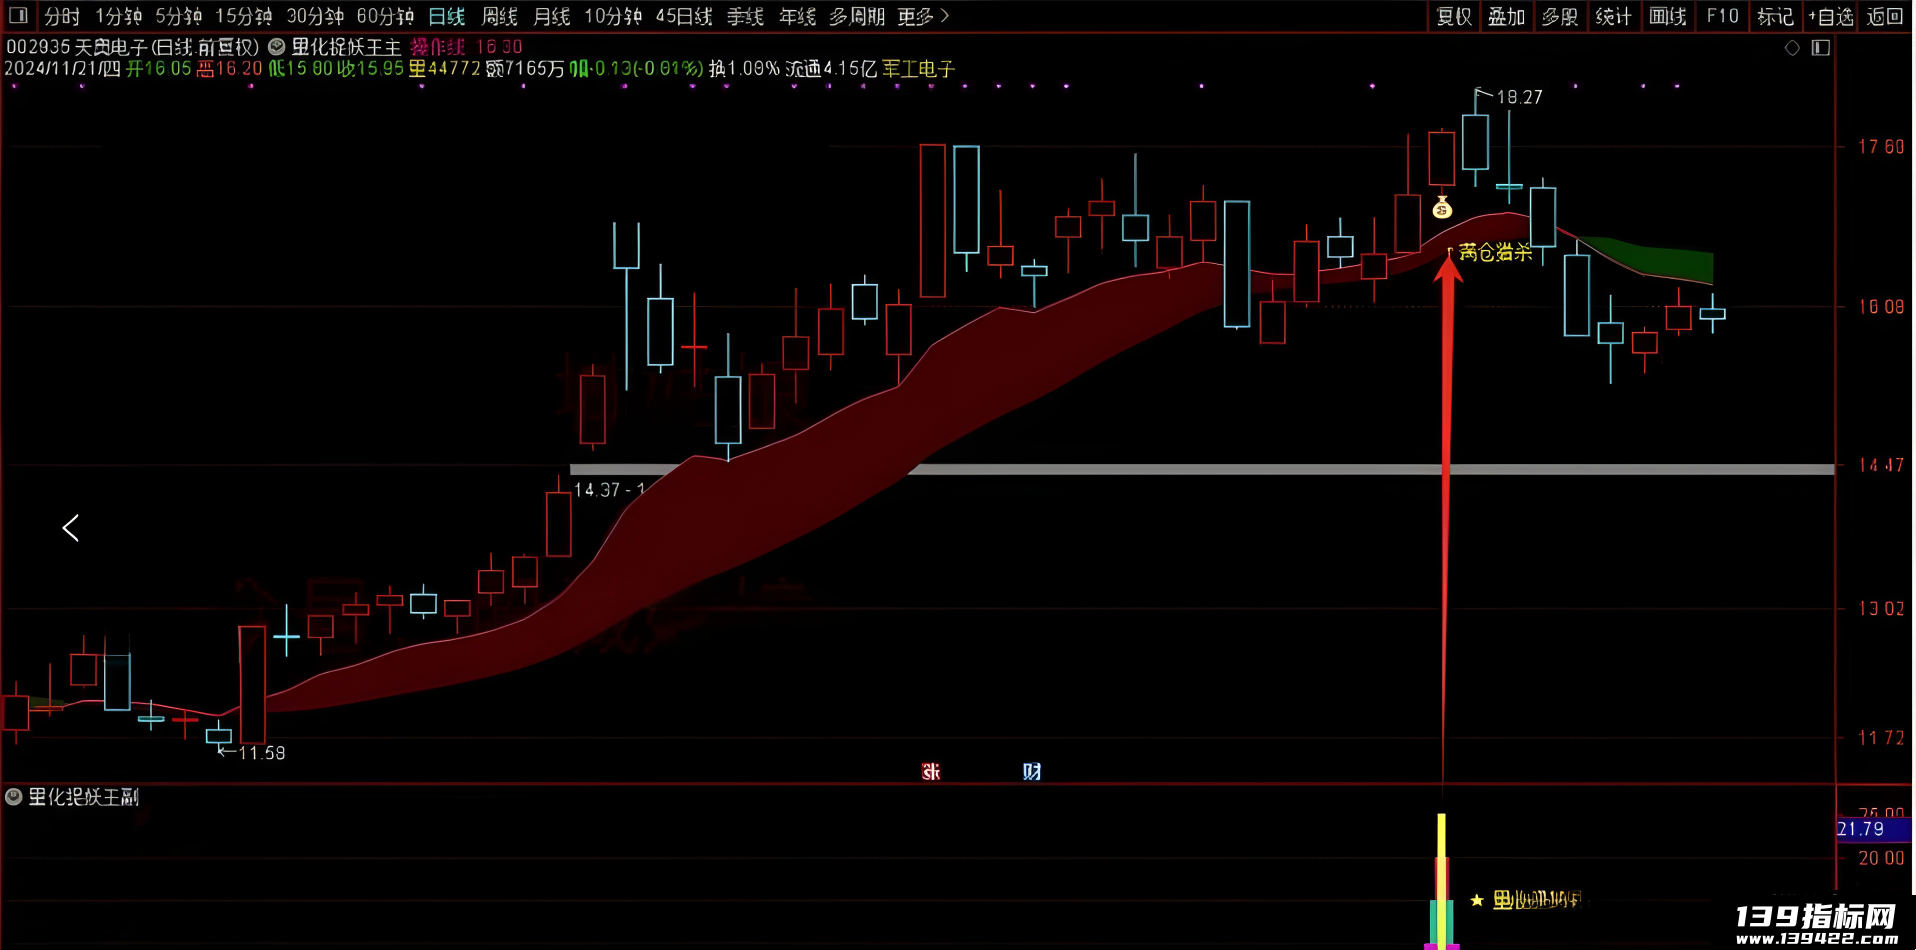
Task: Open the 多股 multi-stock view
Action: coord(1560,16)
